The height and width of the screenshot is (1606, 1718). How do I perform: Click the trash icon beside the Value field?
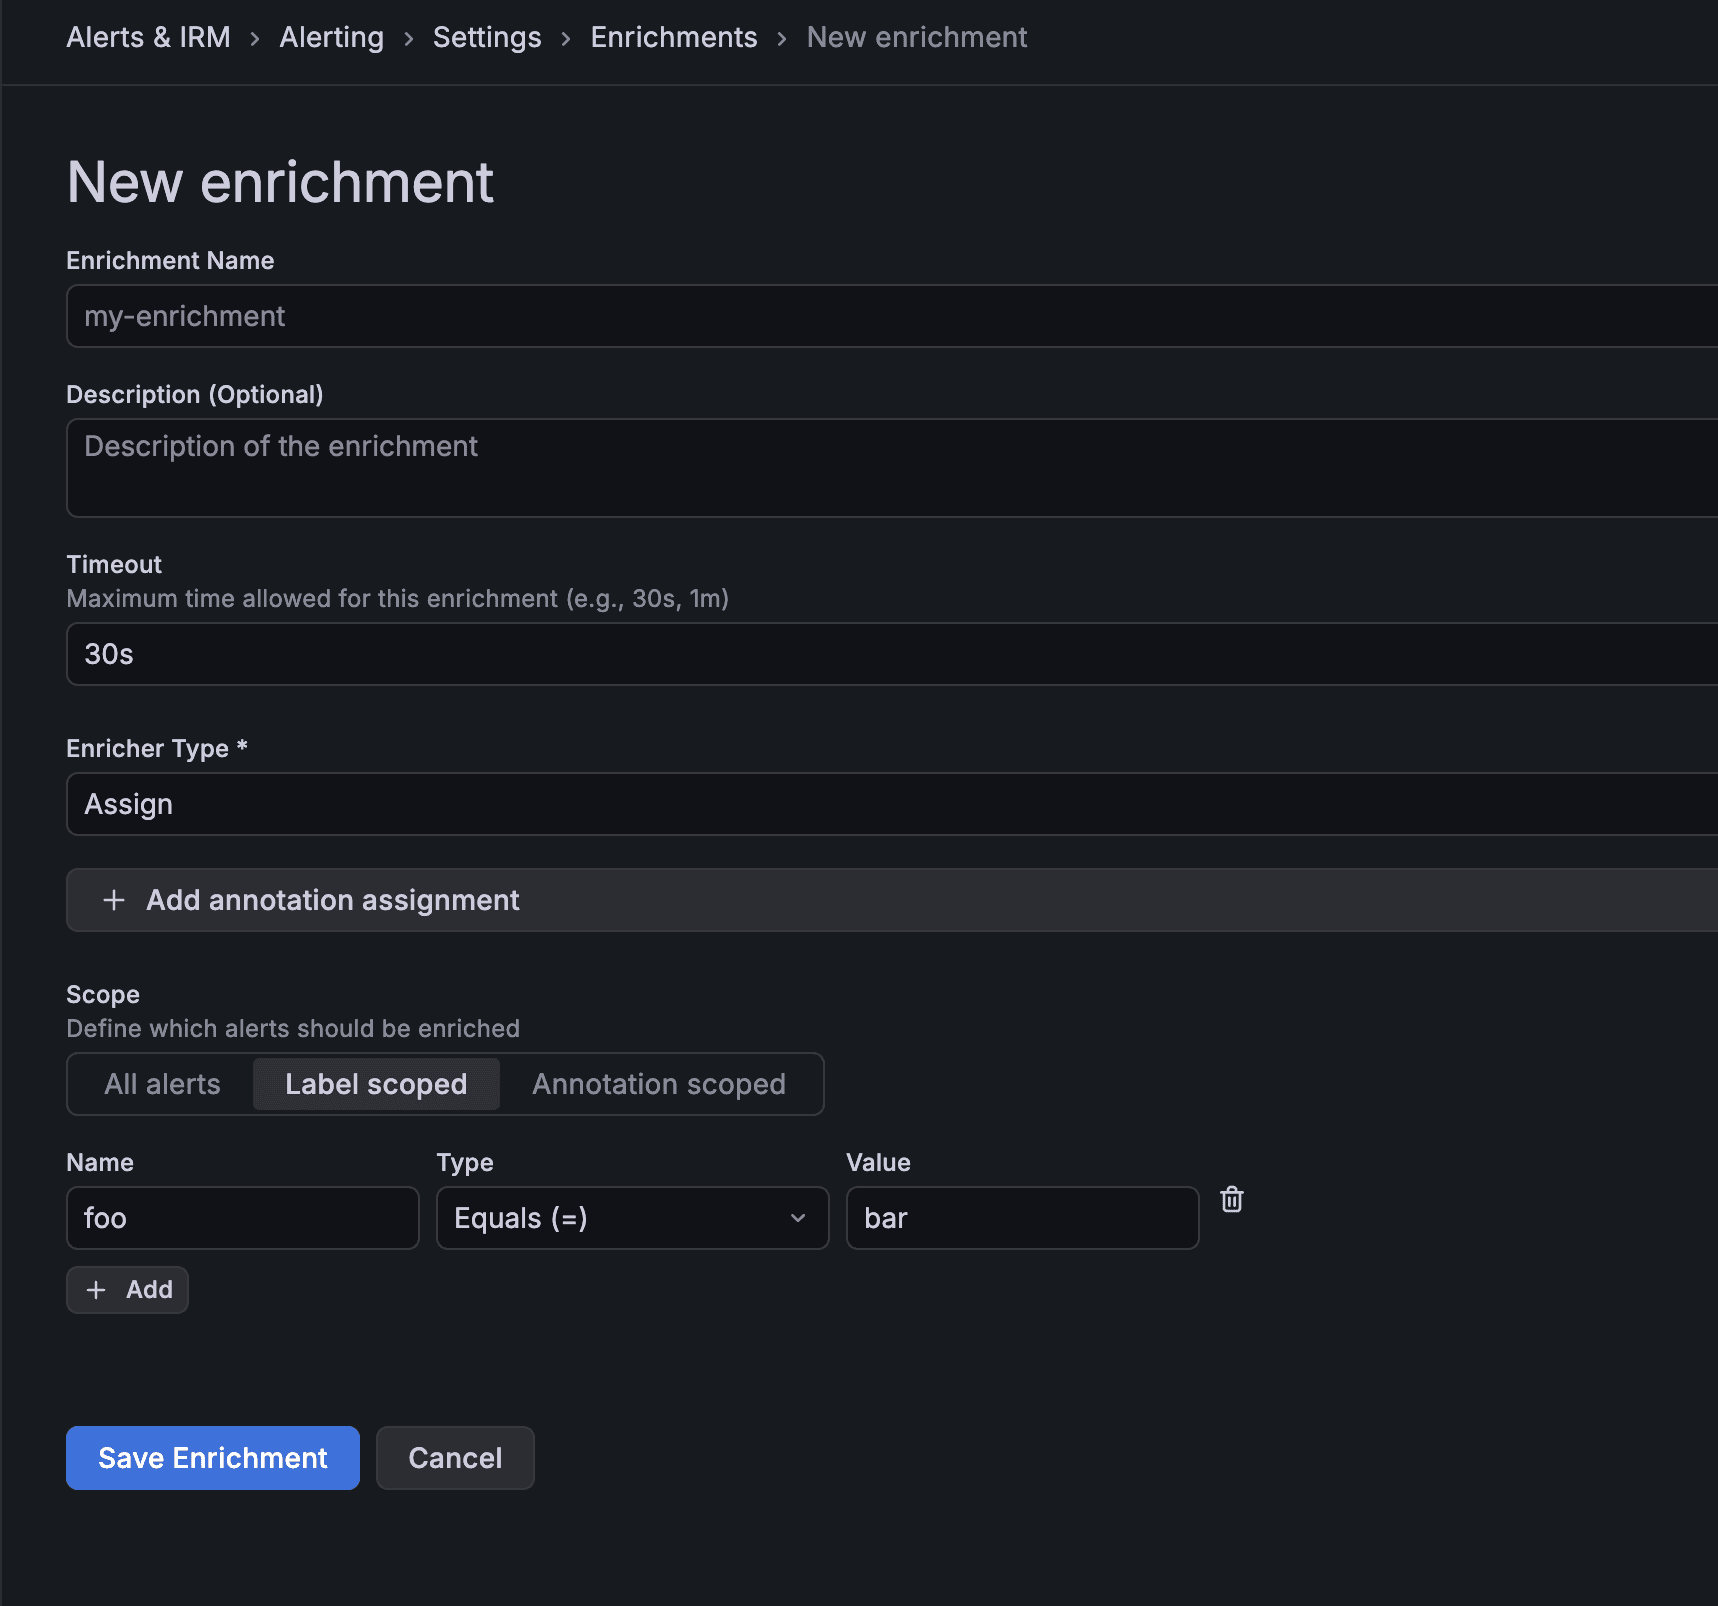coord(1232,1199)
